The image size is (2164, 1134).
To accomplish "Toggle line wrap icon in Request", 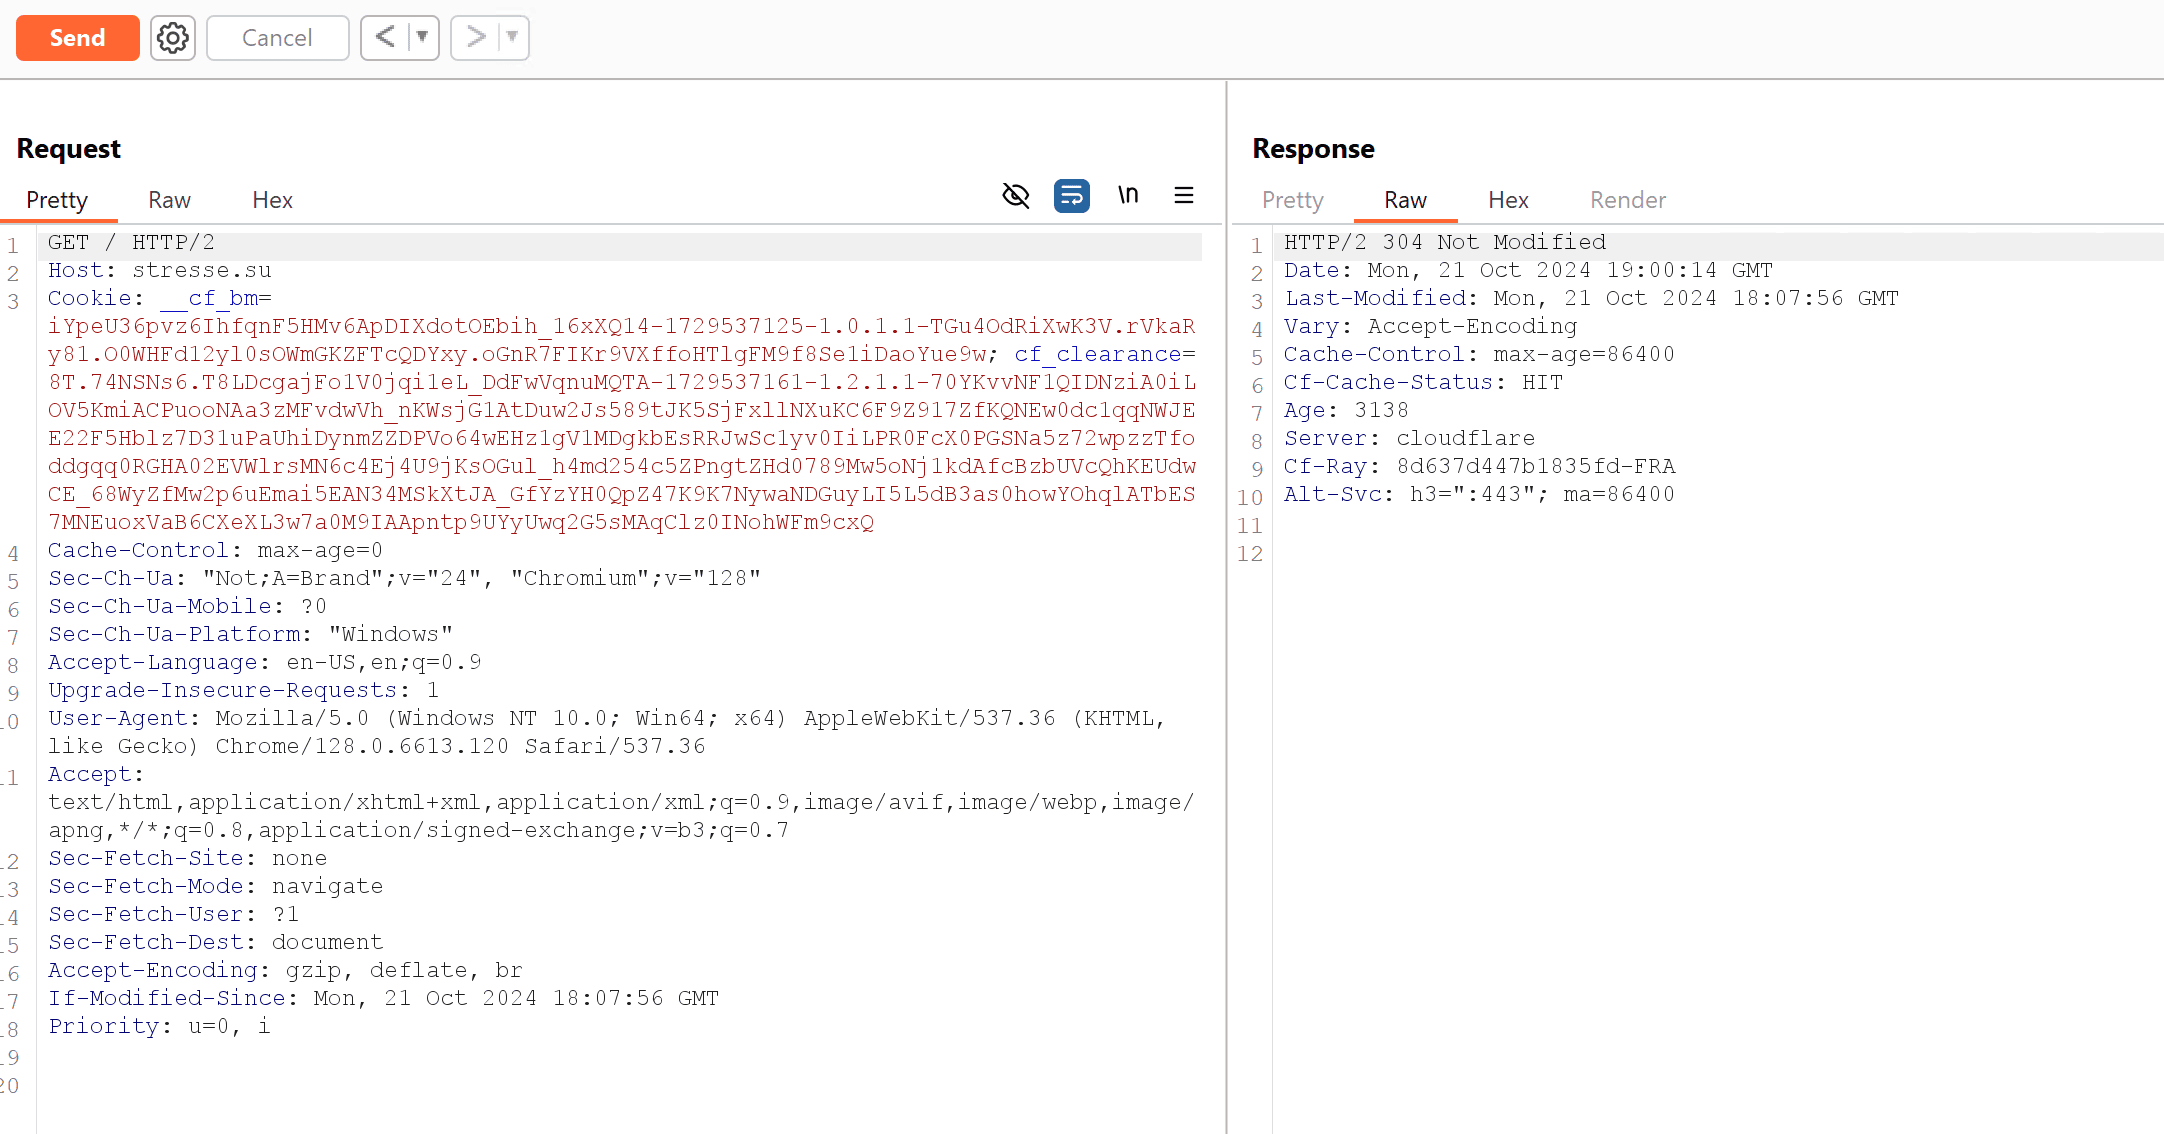I will tap(1071, 195).
